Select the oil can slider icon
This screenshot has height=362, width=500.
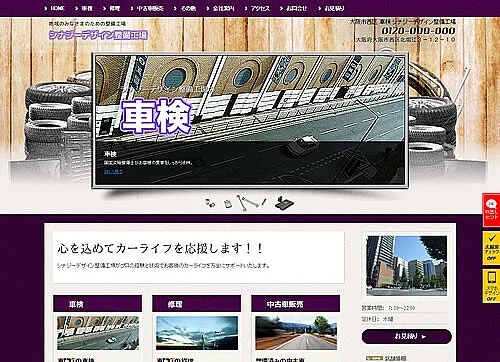[228, 204]
